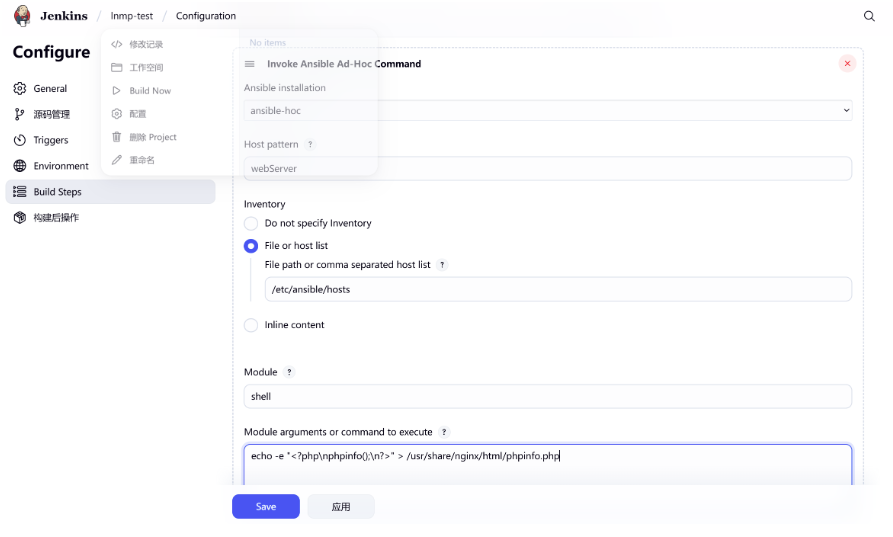Click the Configure heading

(x=51, y=52)
